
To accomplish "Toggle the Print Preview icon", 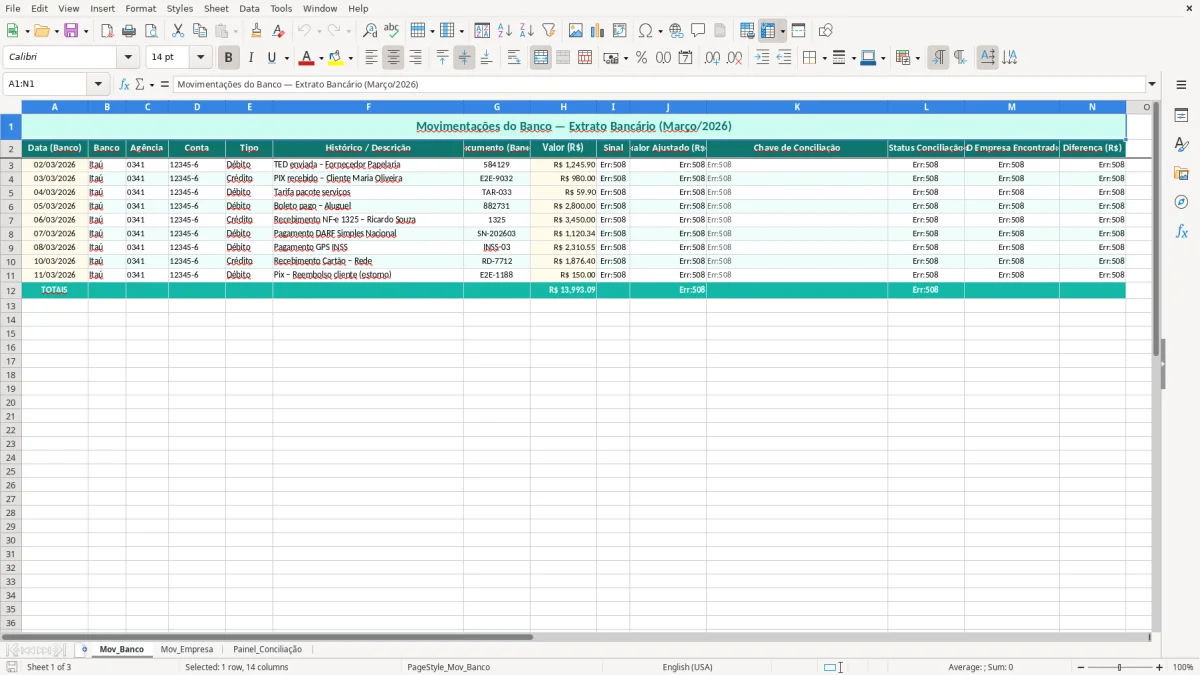I will [x=150, y=31].
